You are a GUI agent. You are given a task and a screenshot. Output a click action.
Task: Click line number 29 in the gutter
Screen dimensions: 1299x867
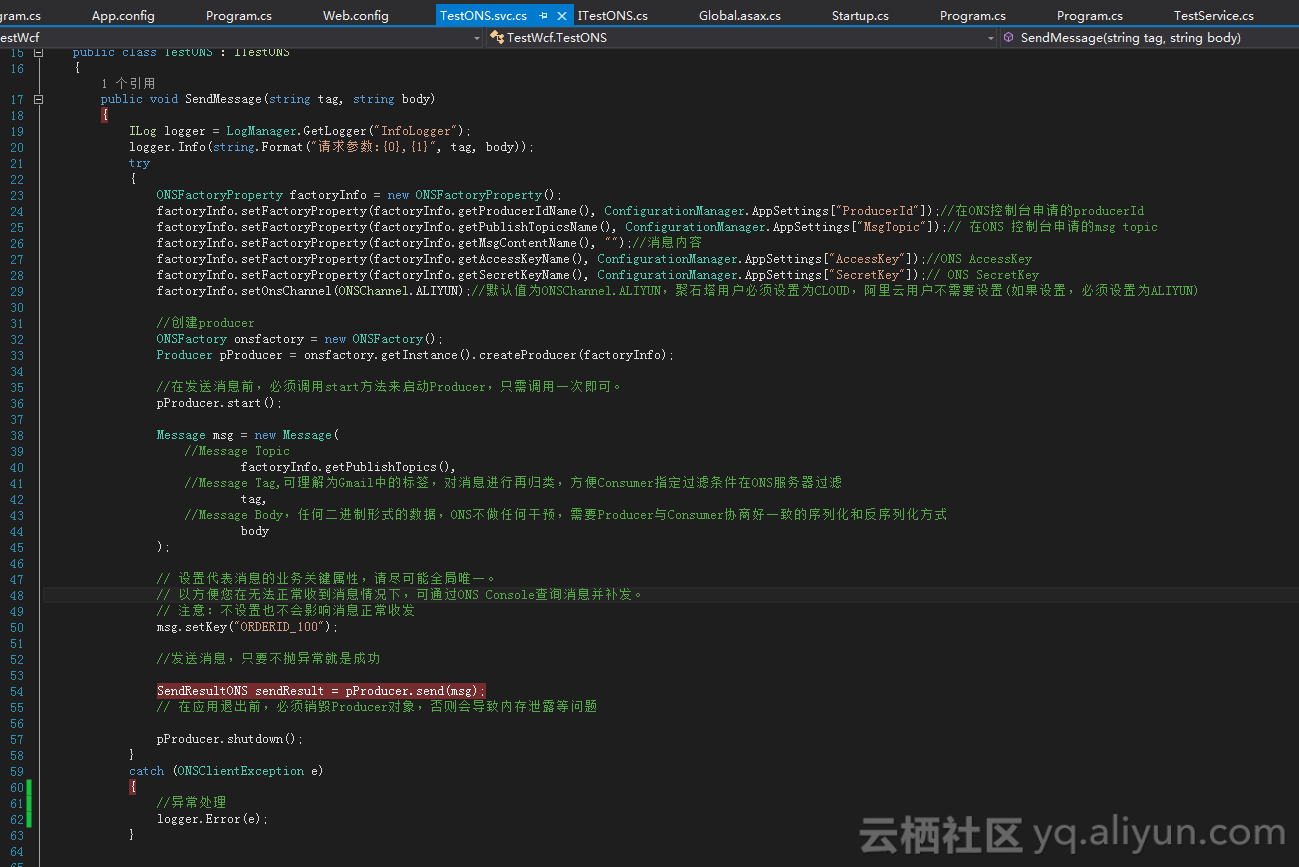(x=17, y=291)
